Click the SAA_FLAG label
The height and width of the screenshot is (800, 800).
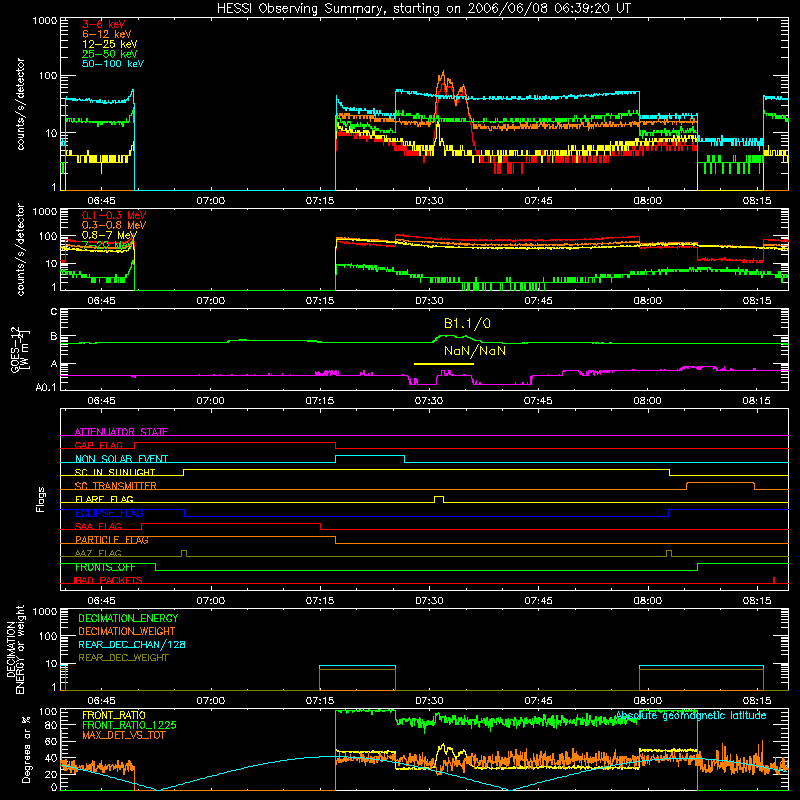(x=98, y=526)
